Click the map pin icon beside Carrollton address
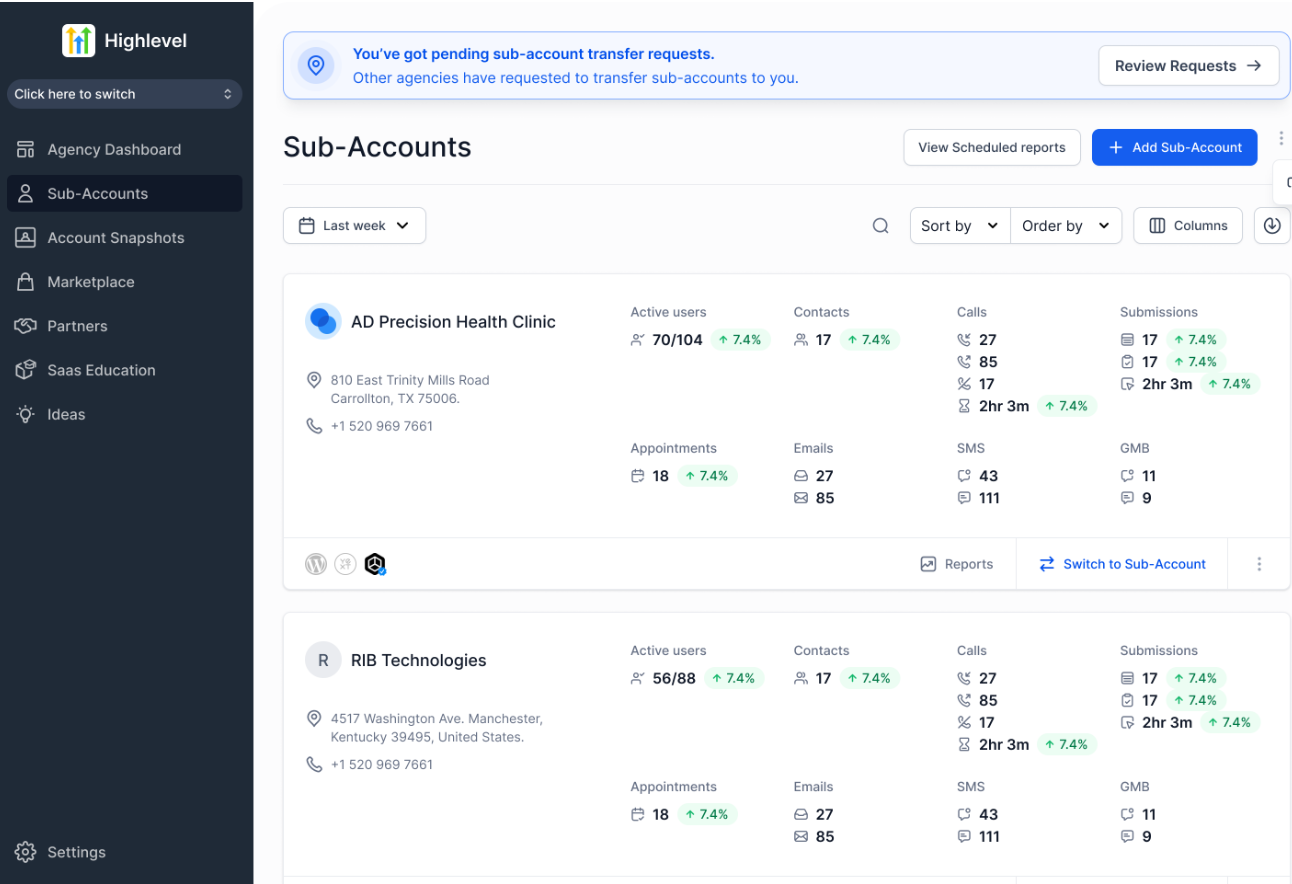 314,380
